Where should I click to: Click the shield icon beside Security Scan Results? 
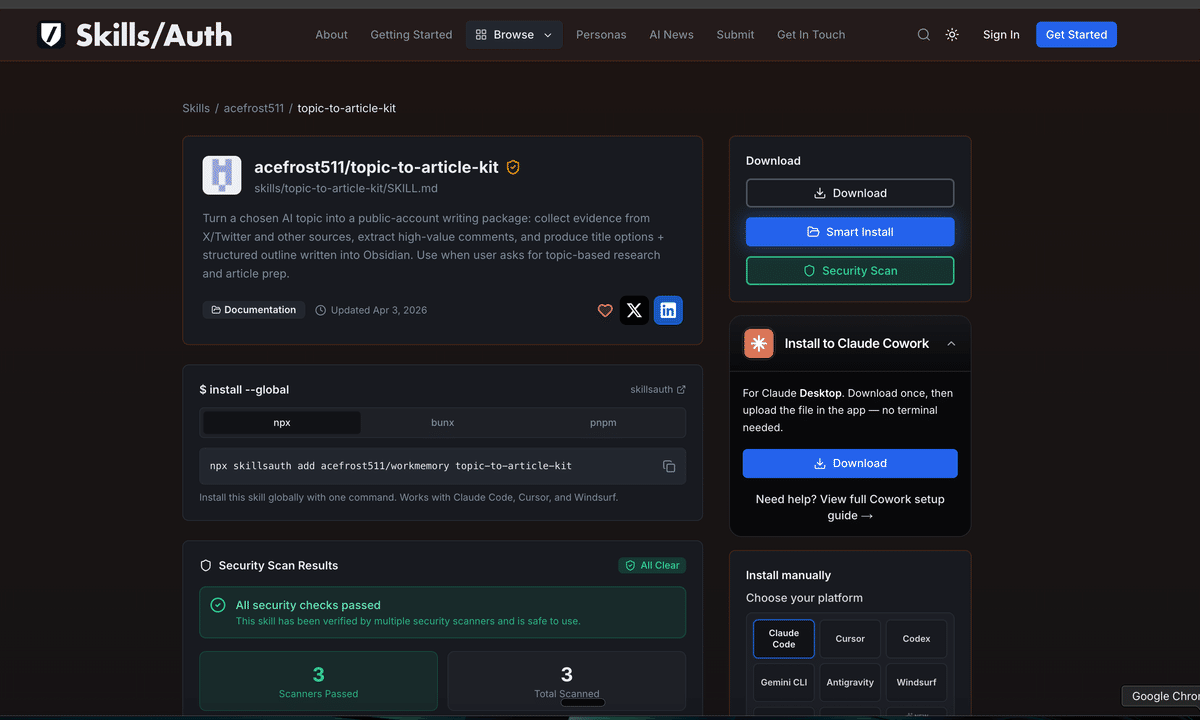tap(206, 565)
